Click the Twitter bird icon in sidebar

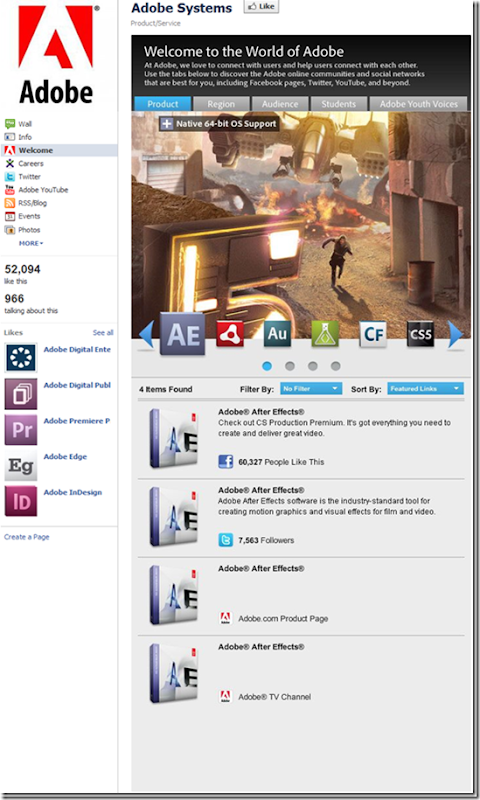tap(10, 177)
